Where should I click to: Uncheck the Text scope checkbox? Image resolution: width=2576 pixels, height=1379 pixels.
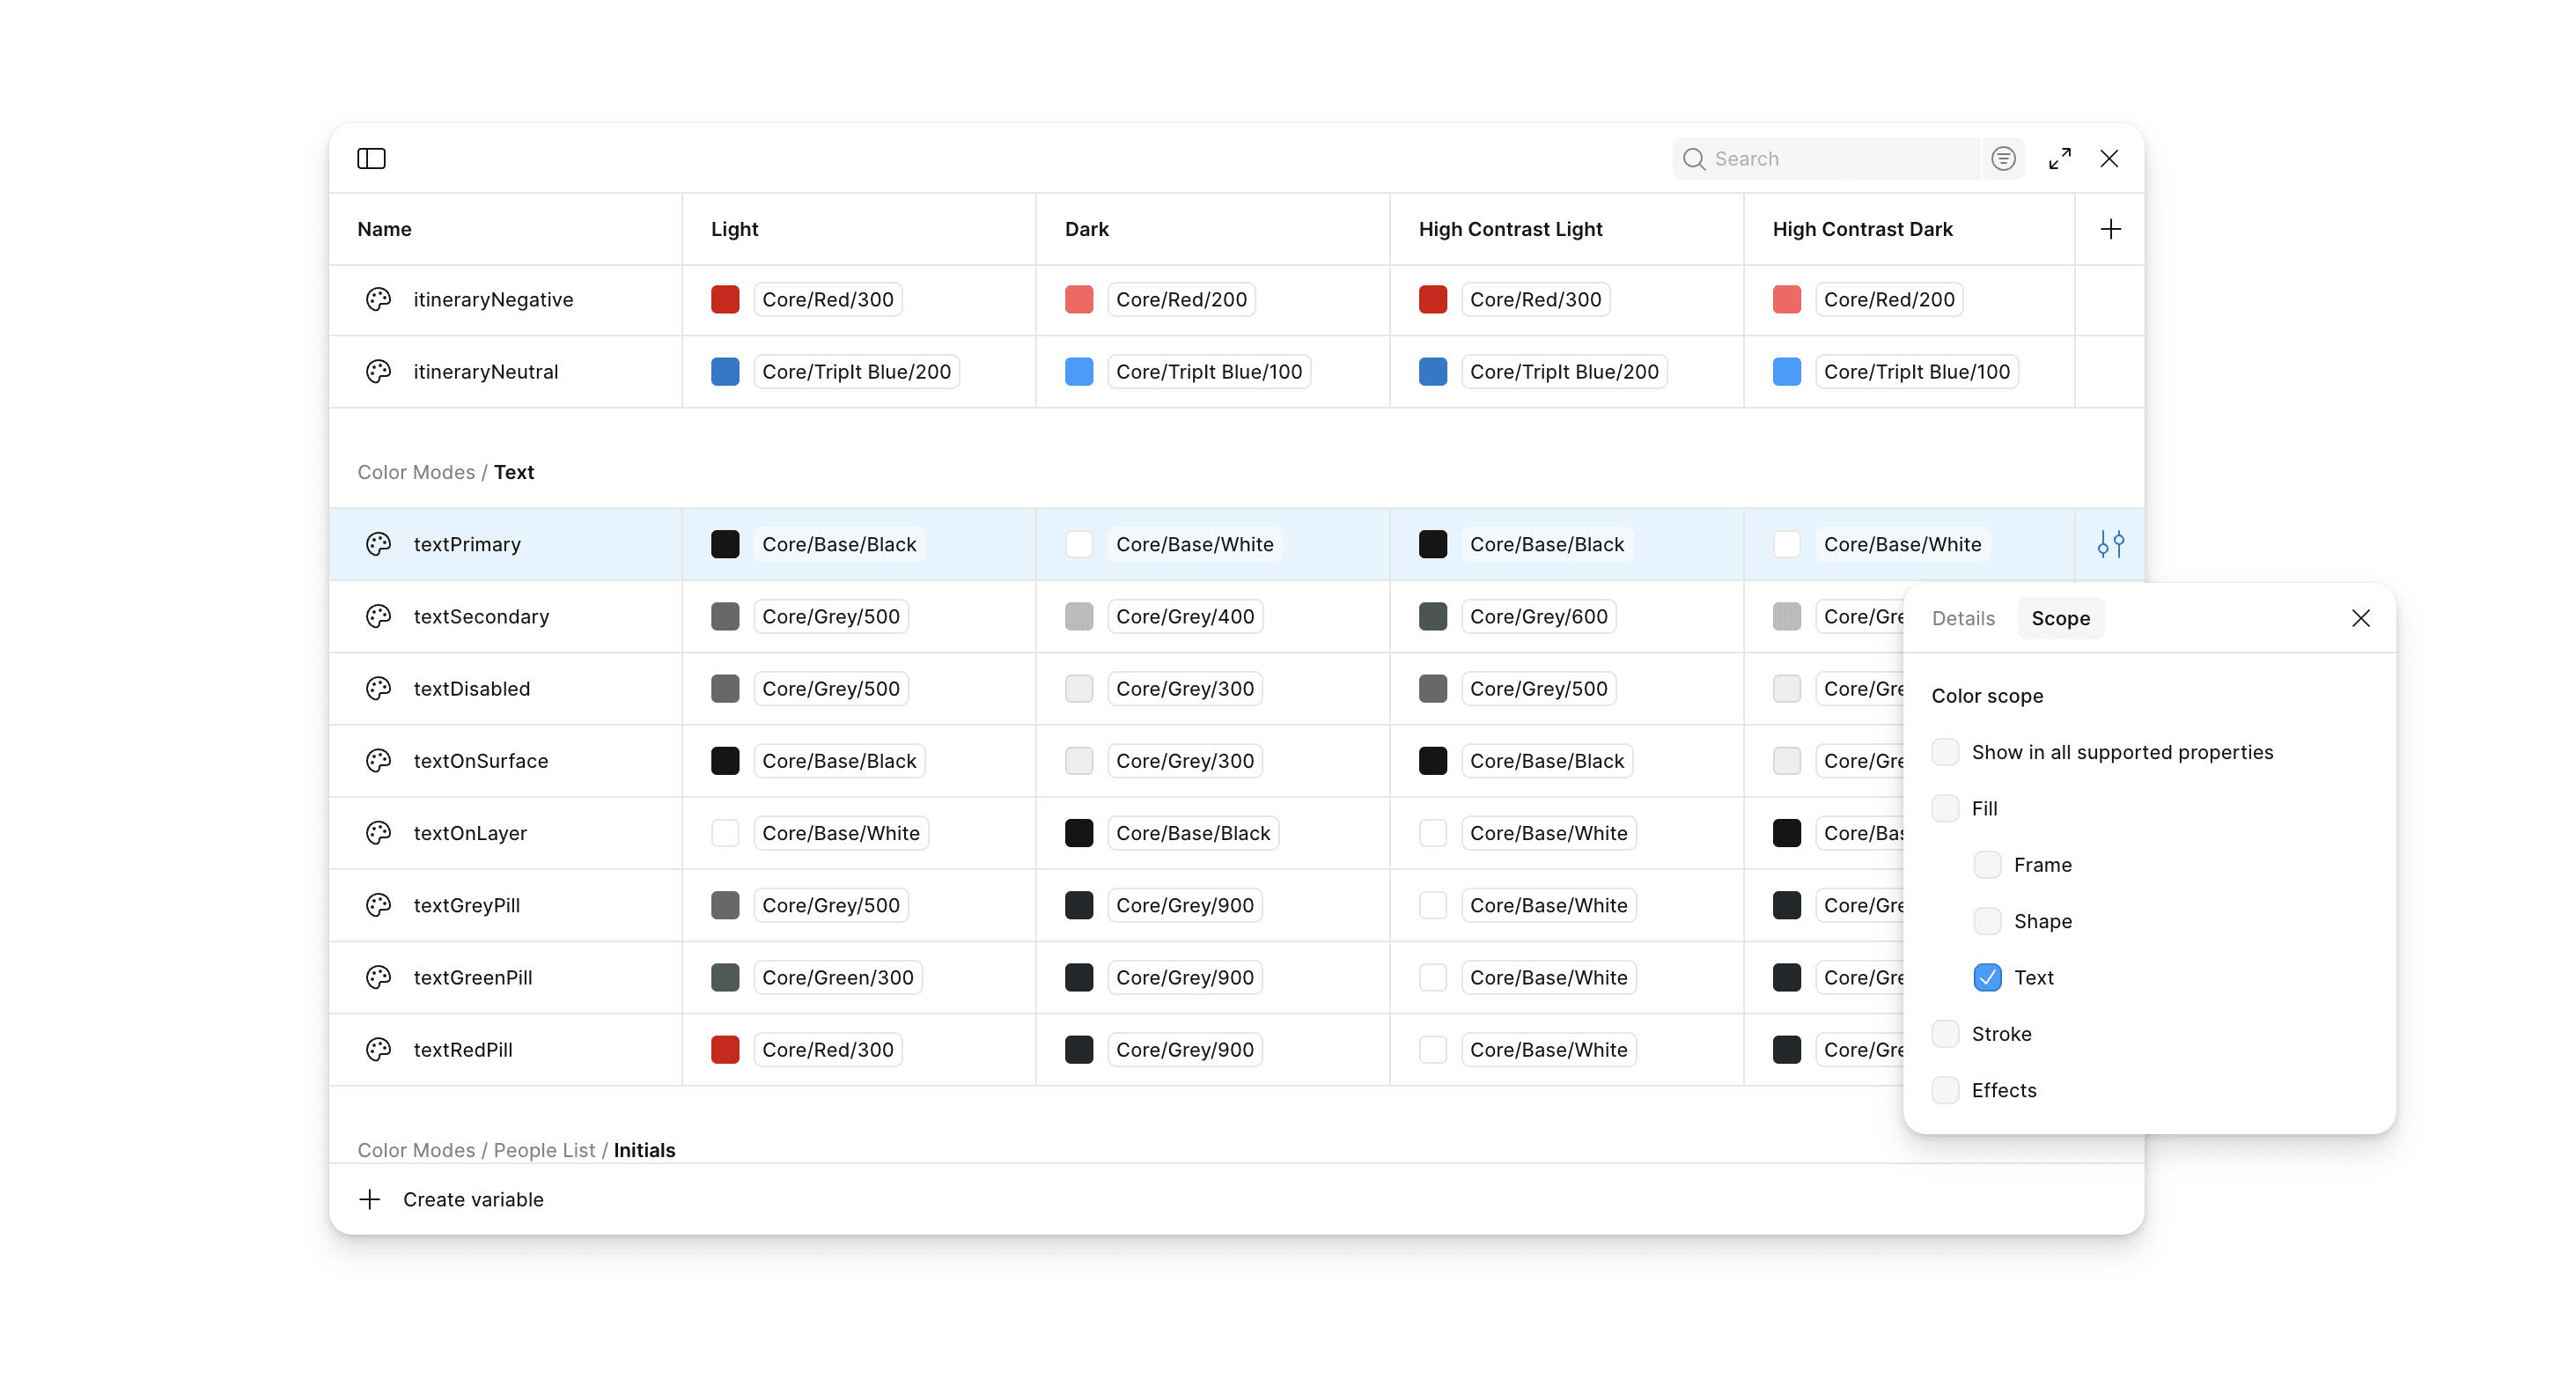coord(1987,977)
